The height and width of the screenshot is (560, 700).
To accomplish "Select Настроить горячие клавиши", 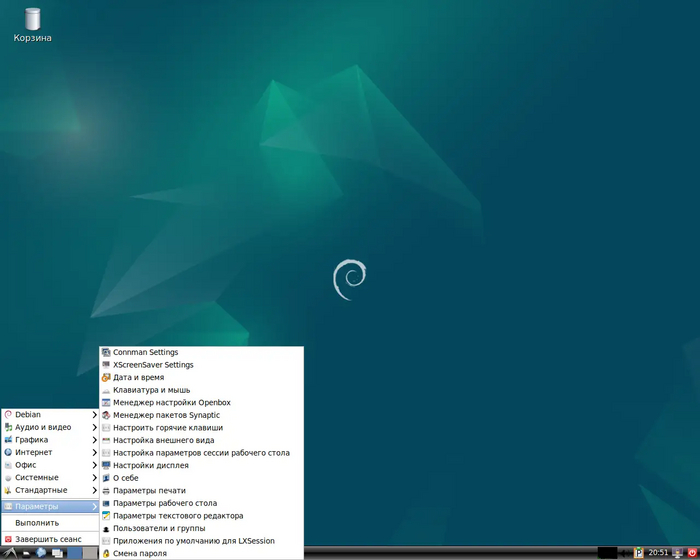I will tap(201, 428).
